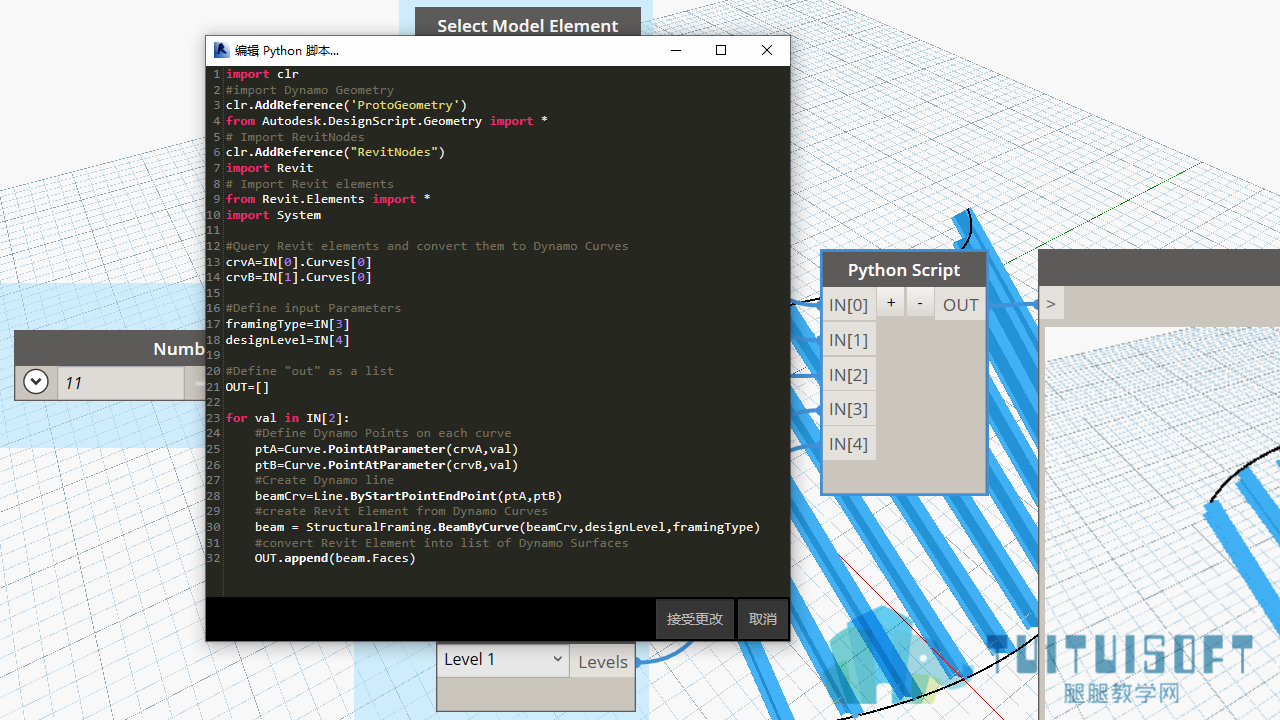Place cursor on 'designLevel=IN[4]' line
The image size is (1280, 720).
click(288, 340)
